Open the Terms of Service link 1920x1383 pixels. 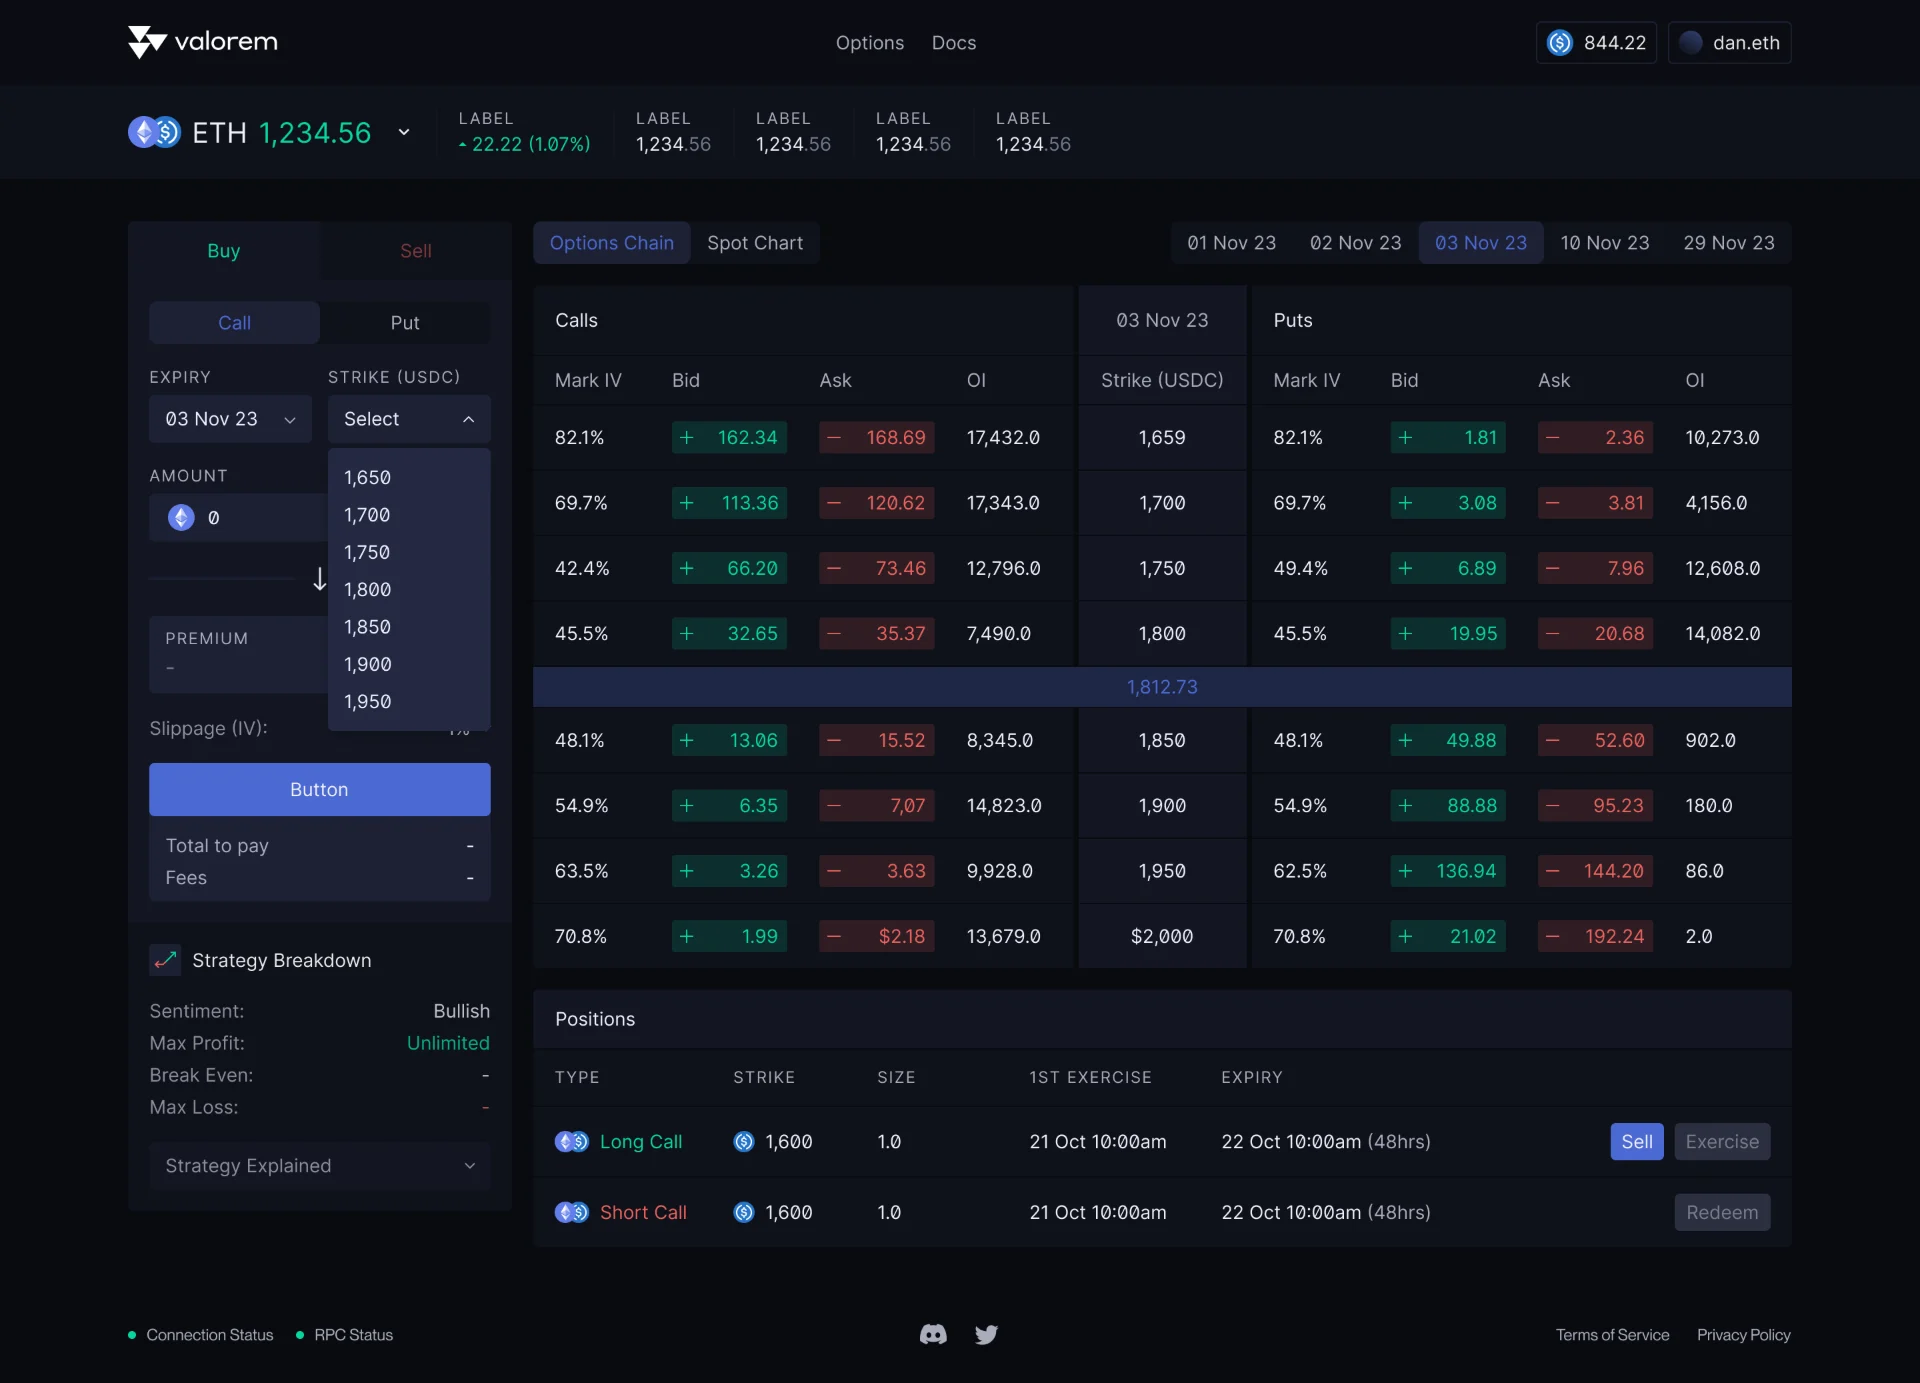[x=1612, y=1334]
